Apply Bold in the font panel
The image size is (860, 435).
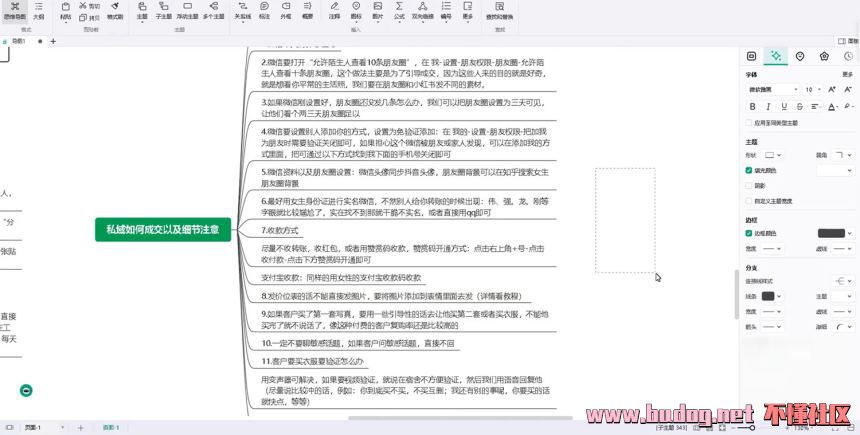point(752,106)
